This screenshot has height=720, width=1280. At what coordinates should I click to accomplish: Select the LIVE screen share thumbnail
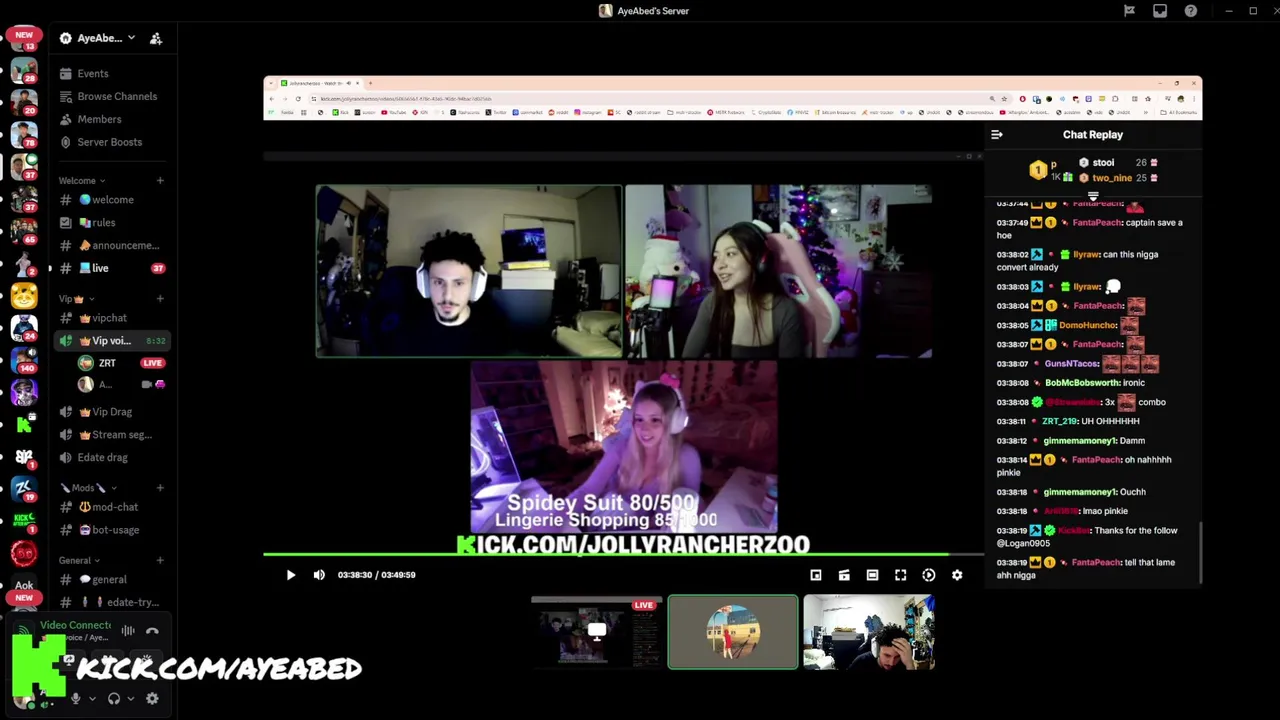coord(596,632)
